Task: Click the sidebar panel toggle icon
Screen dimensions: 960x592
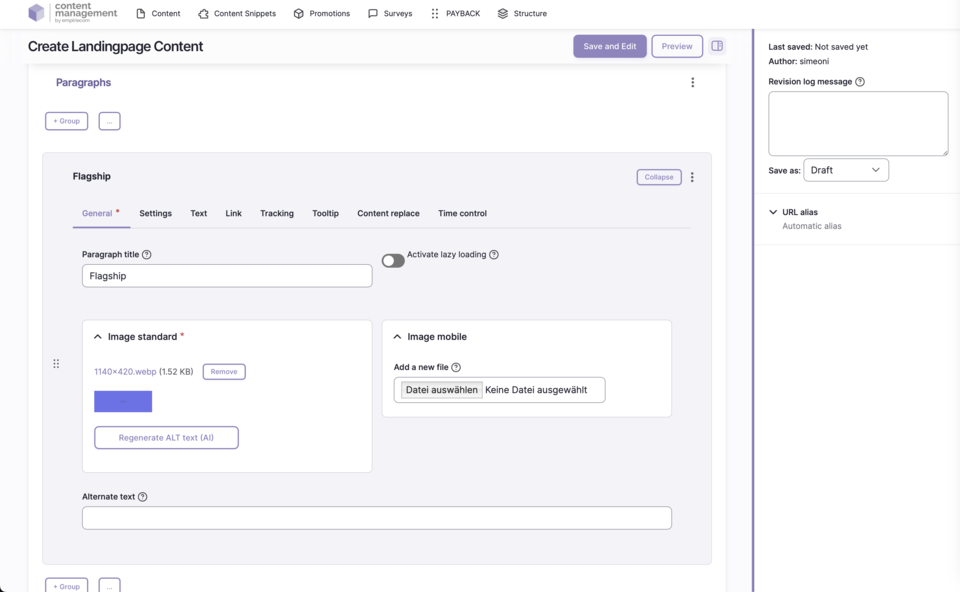Action: (717, 46)
